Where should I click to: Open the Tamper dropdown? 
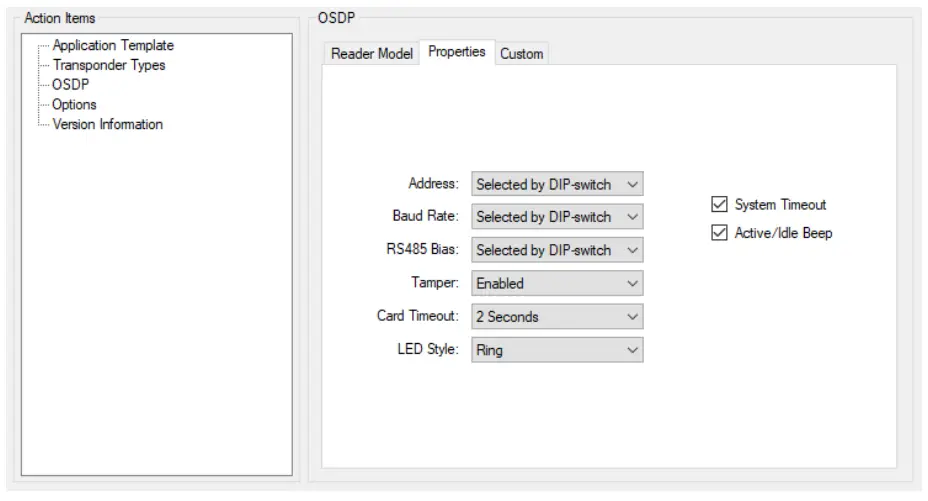[x=556, y=283]
